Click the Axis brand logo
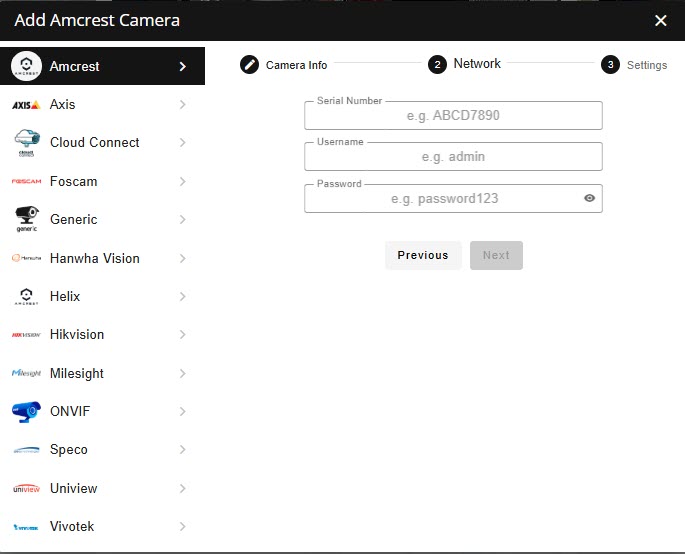Screen dimensions: 685x554 pyautogui.click(x=26, y=105)
